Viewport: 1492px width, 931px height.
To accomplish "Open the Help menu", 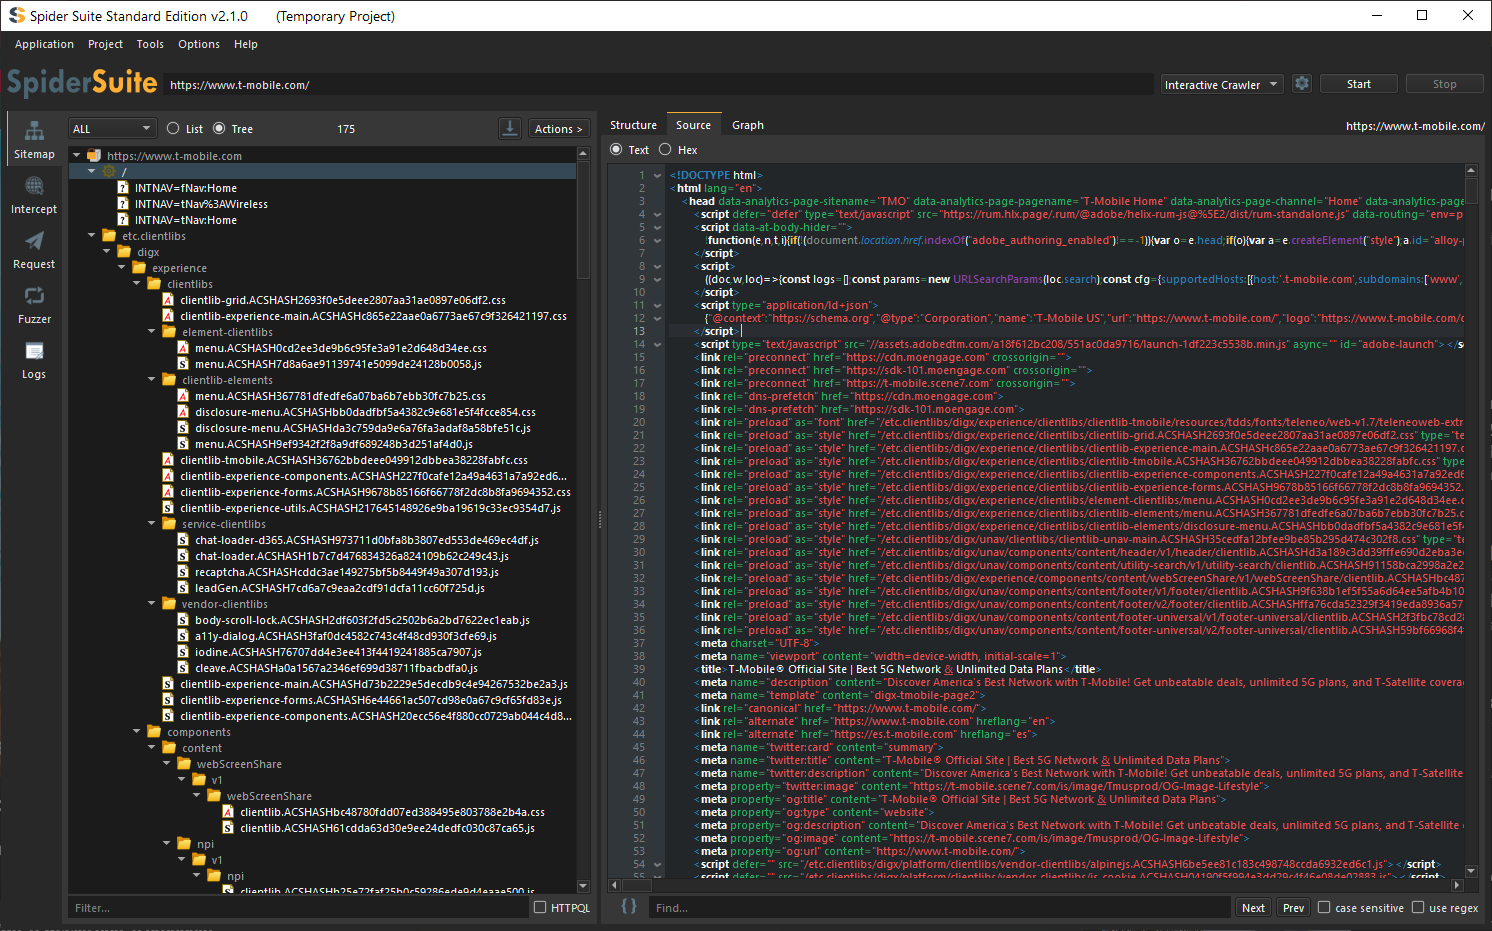I will (x=246, y=44).
